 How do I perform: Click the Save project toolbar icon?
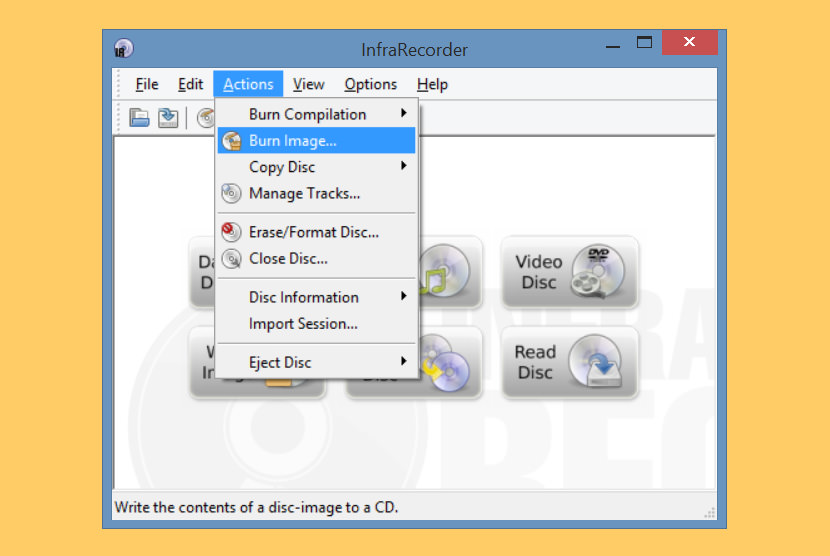[168, 118]
